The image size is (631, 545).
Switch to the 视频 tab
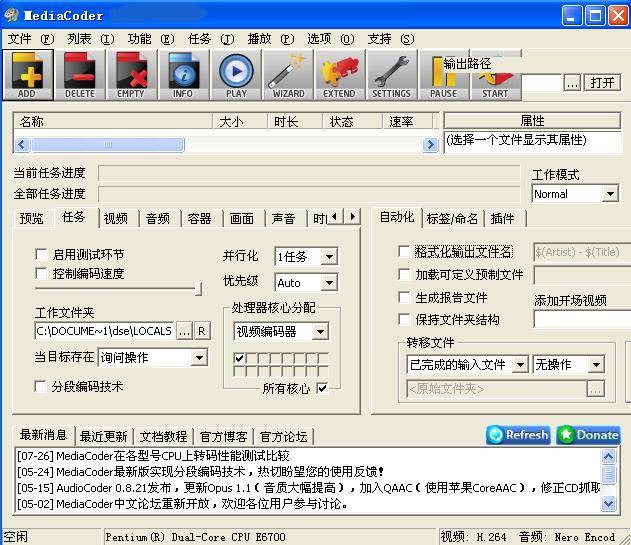[x=116, y=219]
